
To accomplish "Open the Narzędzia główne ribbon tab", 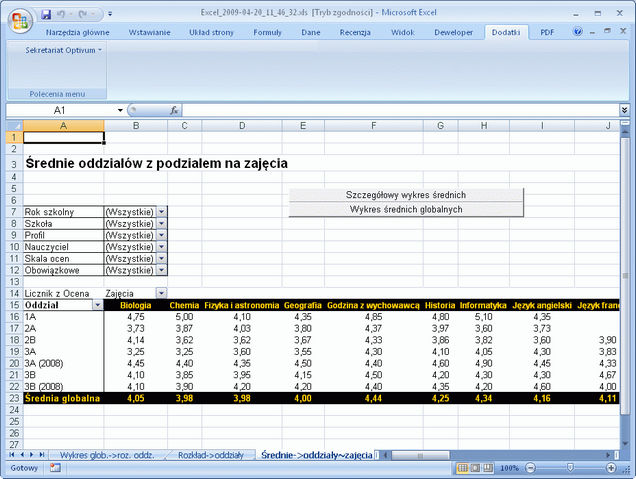I will pos(77,32).
